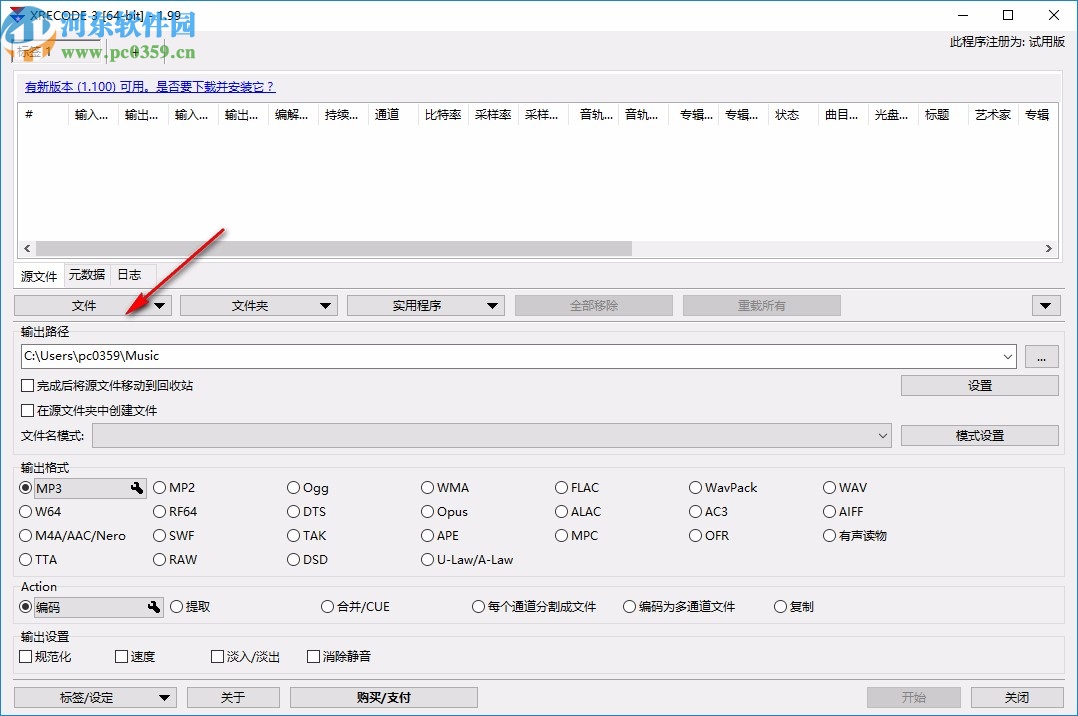The height and width of the screenshot is (716, 1078).
Task: Switch Action to 提取
Action: pyautogui.click(x=176, y=607)
